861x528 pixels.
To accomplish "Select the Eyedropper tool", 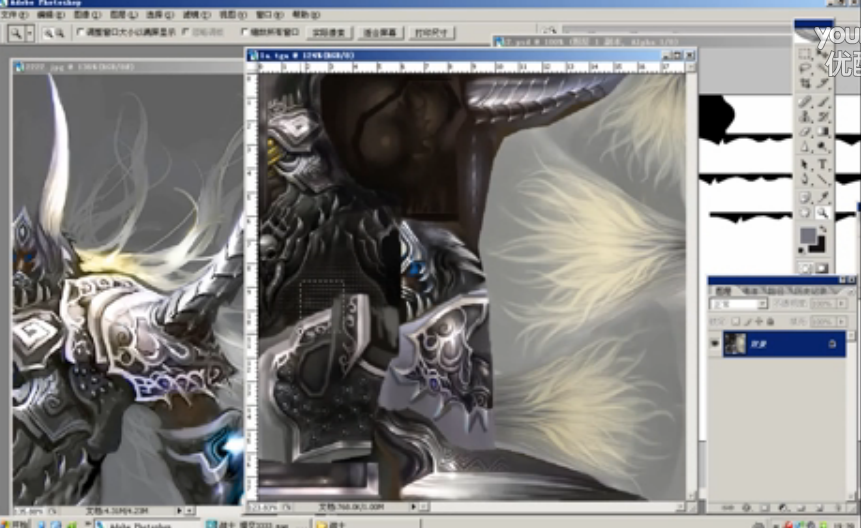I will tap(822, 197).
